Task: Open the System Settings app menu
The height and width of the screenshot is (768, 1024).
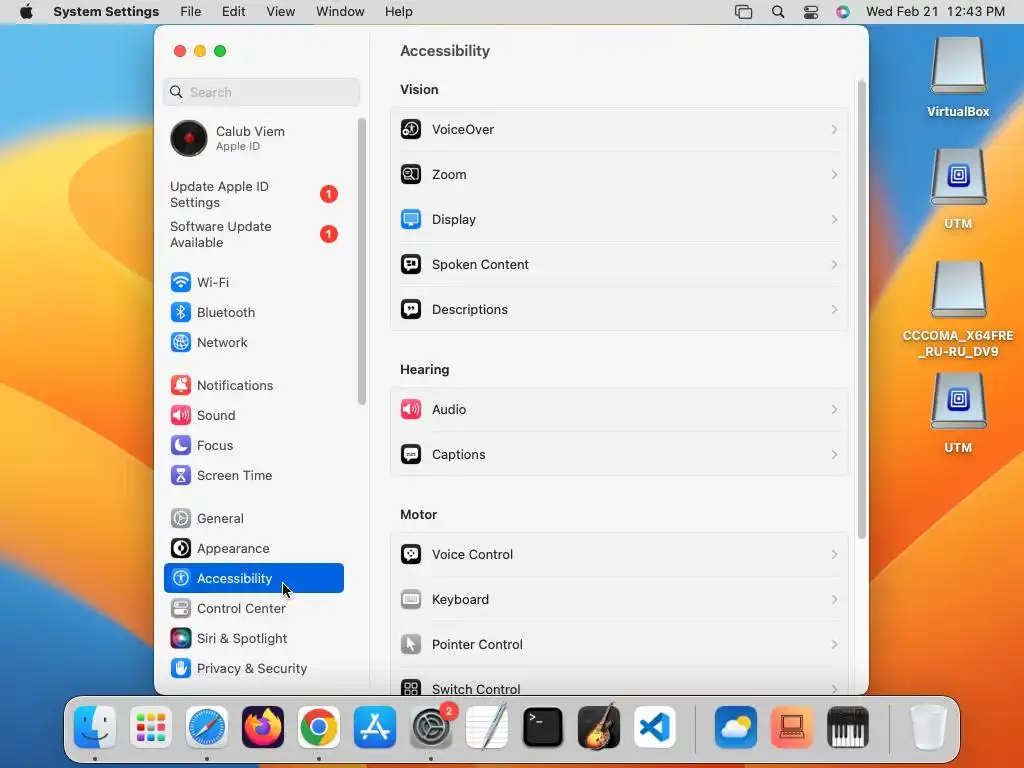Action: click(106, 12)
